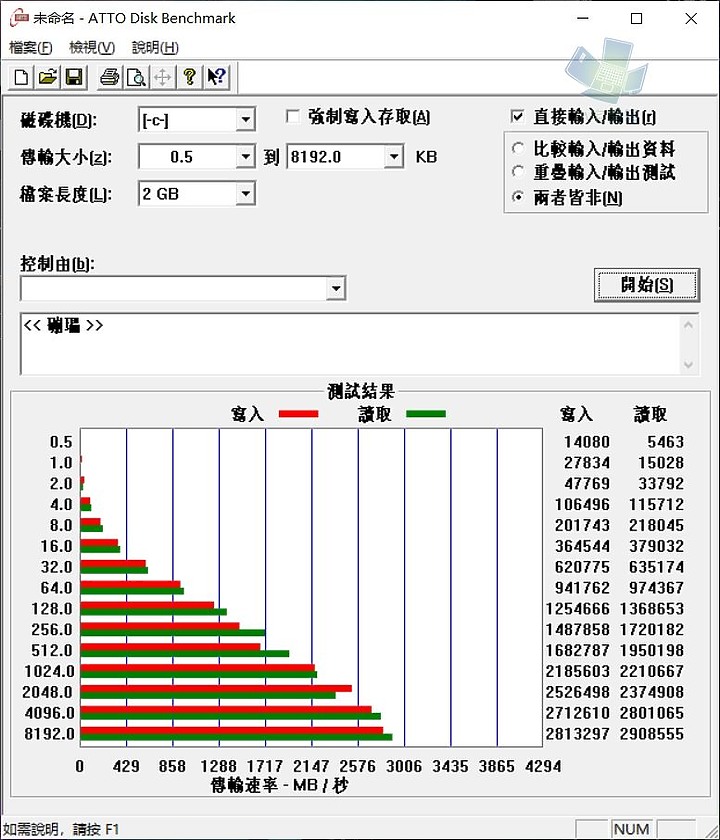Click the 2147 axis label under chart
This screenshot has width=720, height=840.
[x=311, y=767]
